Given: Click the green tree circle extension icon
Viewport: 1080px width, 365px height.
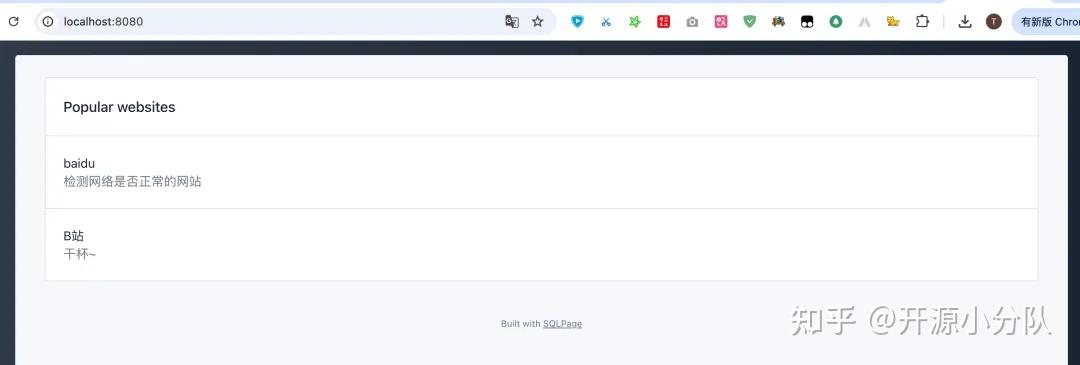Looking at the screenshot, I should pos(835,21).
